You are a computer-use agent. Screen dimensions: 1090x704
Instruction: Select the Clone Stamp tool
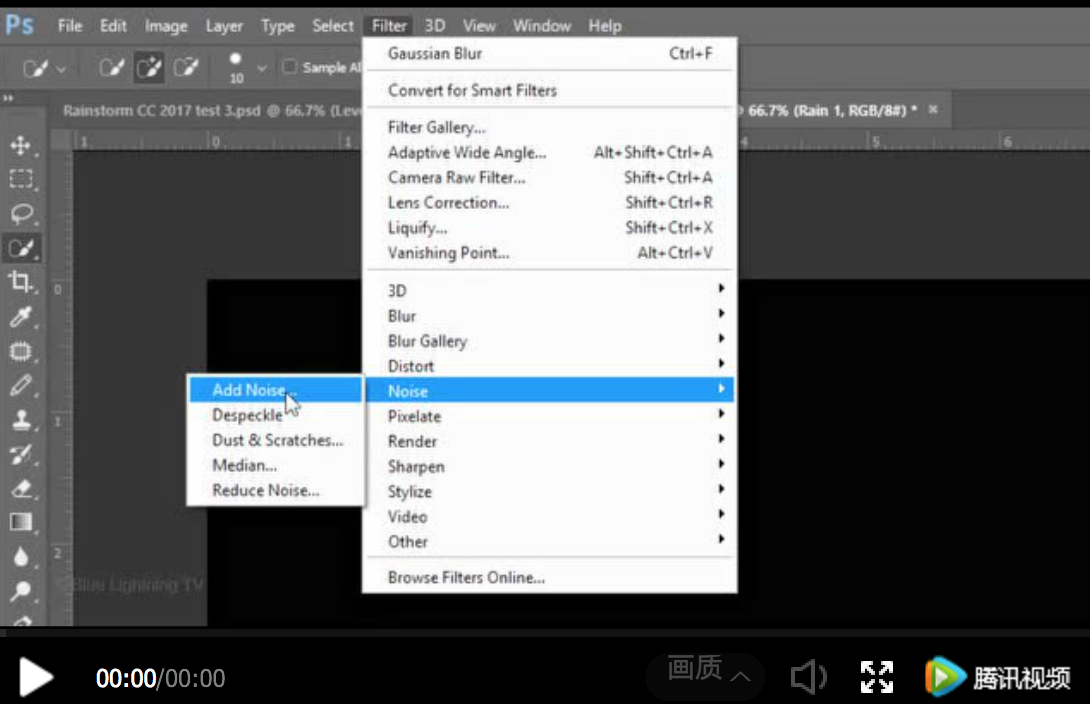coord(20,420)
